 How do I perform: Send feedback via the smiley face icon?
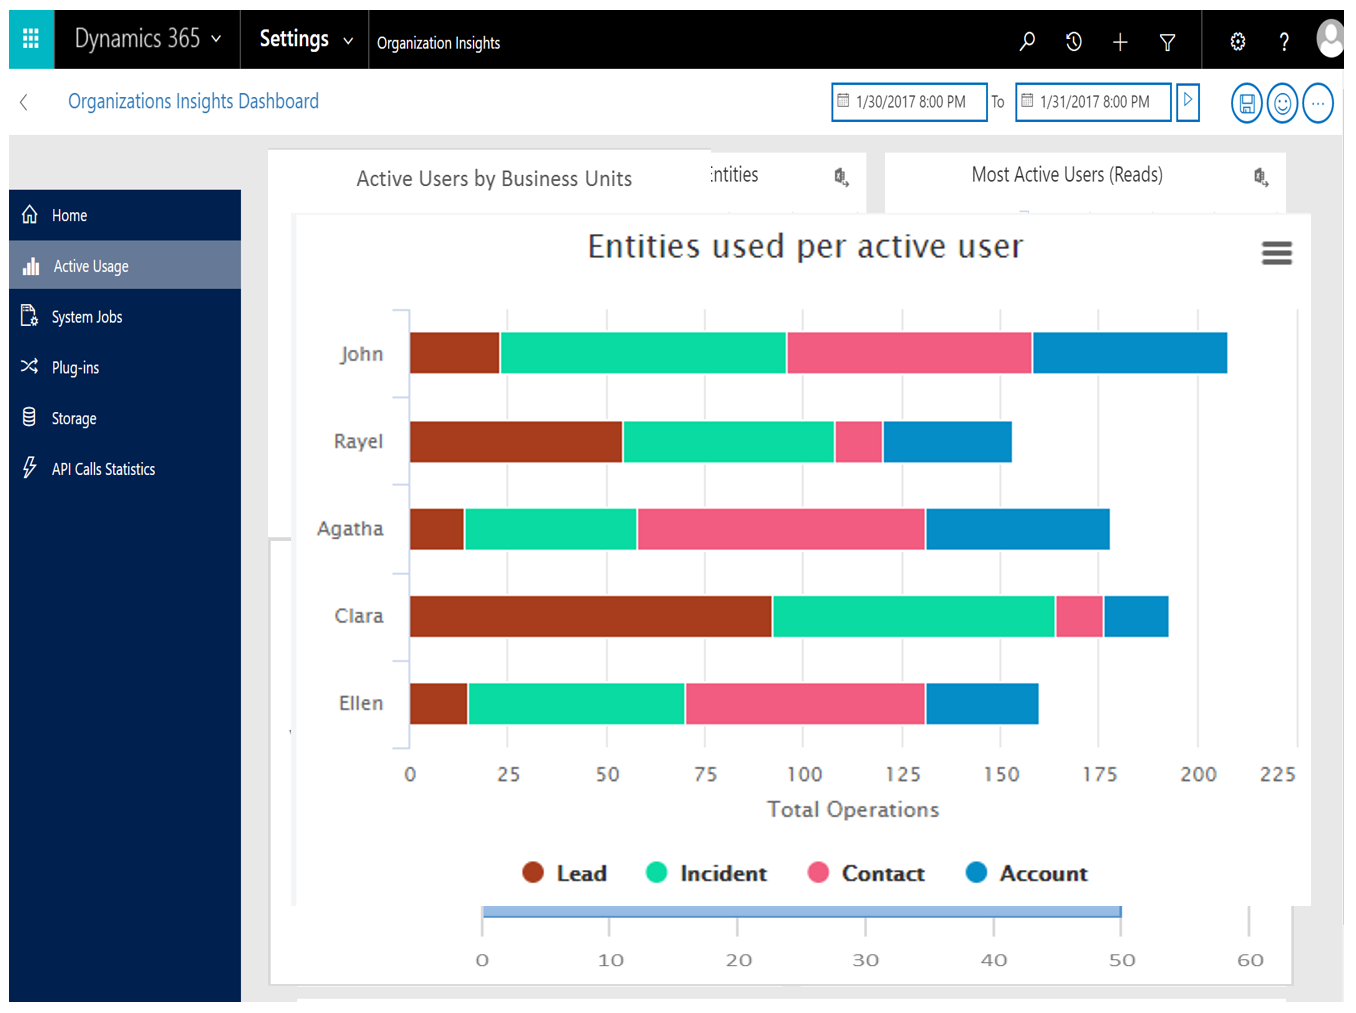coord(1282,103)
